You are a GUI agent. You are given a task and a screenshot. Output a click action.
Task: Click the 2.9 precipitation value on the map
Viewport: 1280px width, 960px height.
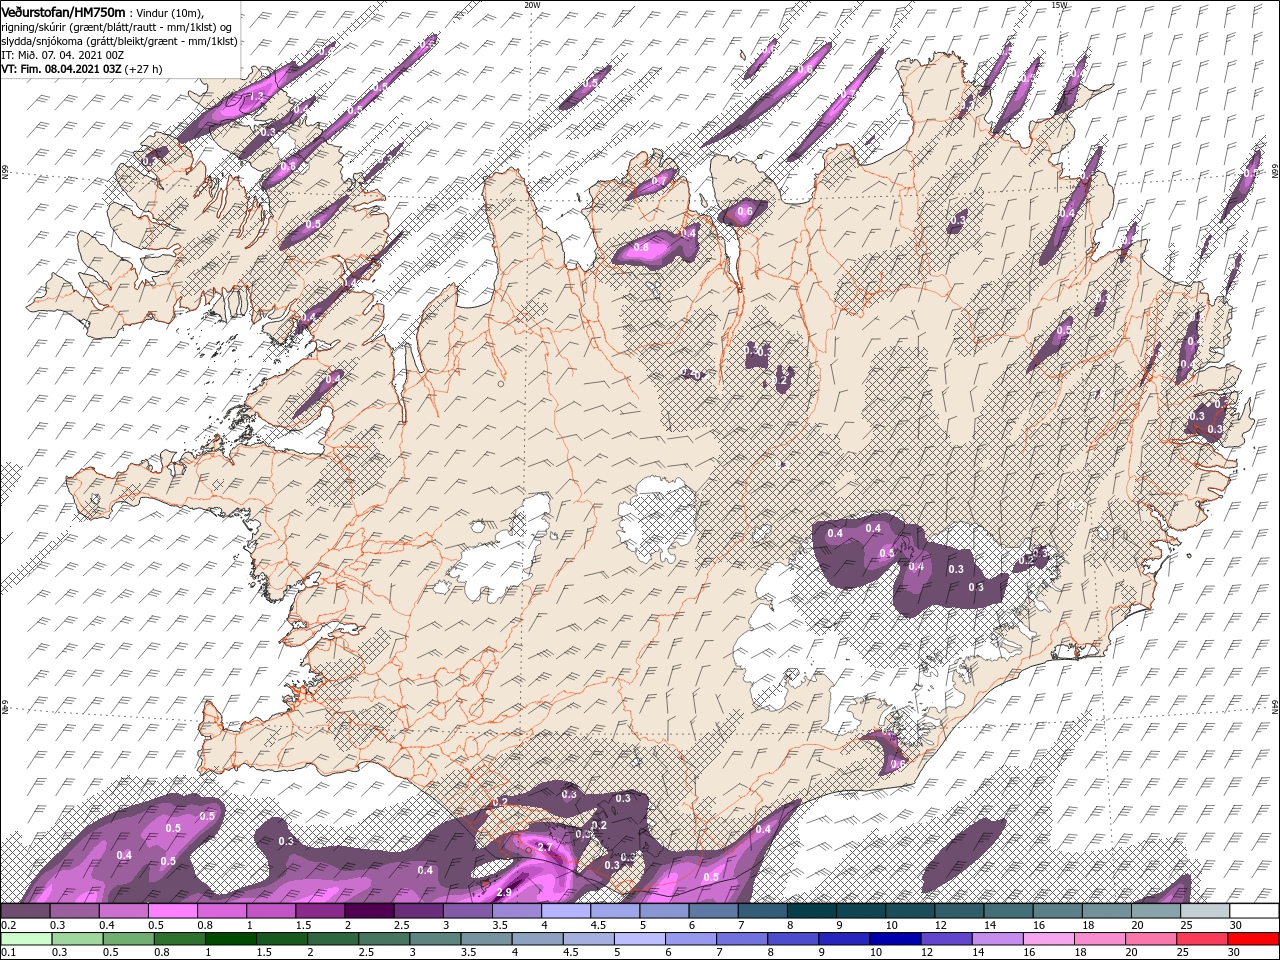pyautogui.click(x=504, y=892)
